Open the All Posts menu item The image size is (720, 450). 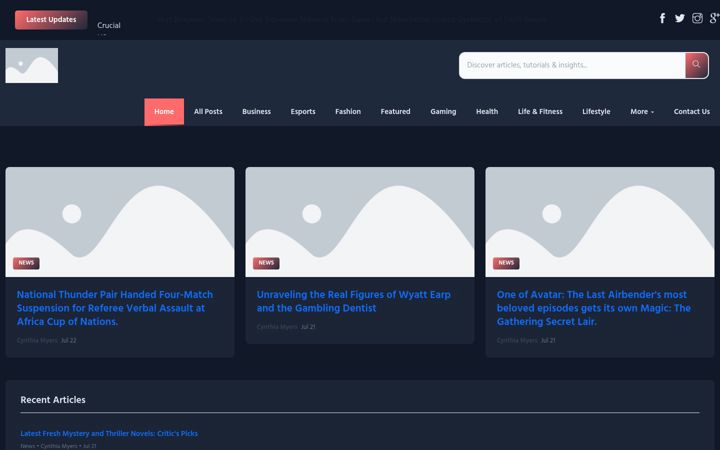(208, 112)
